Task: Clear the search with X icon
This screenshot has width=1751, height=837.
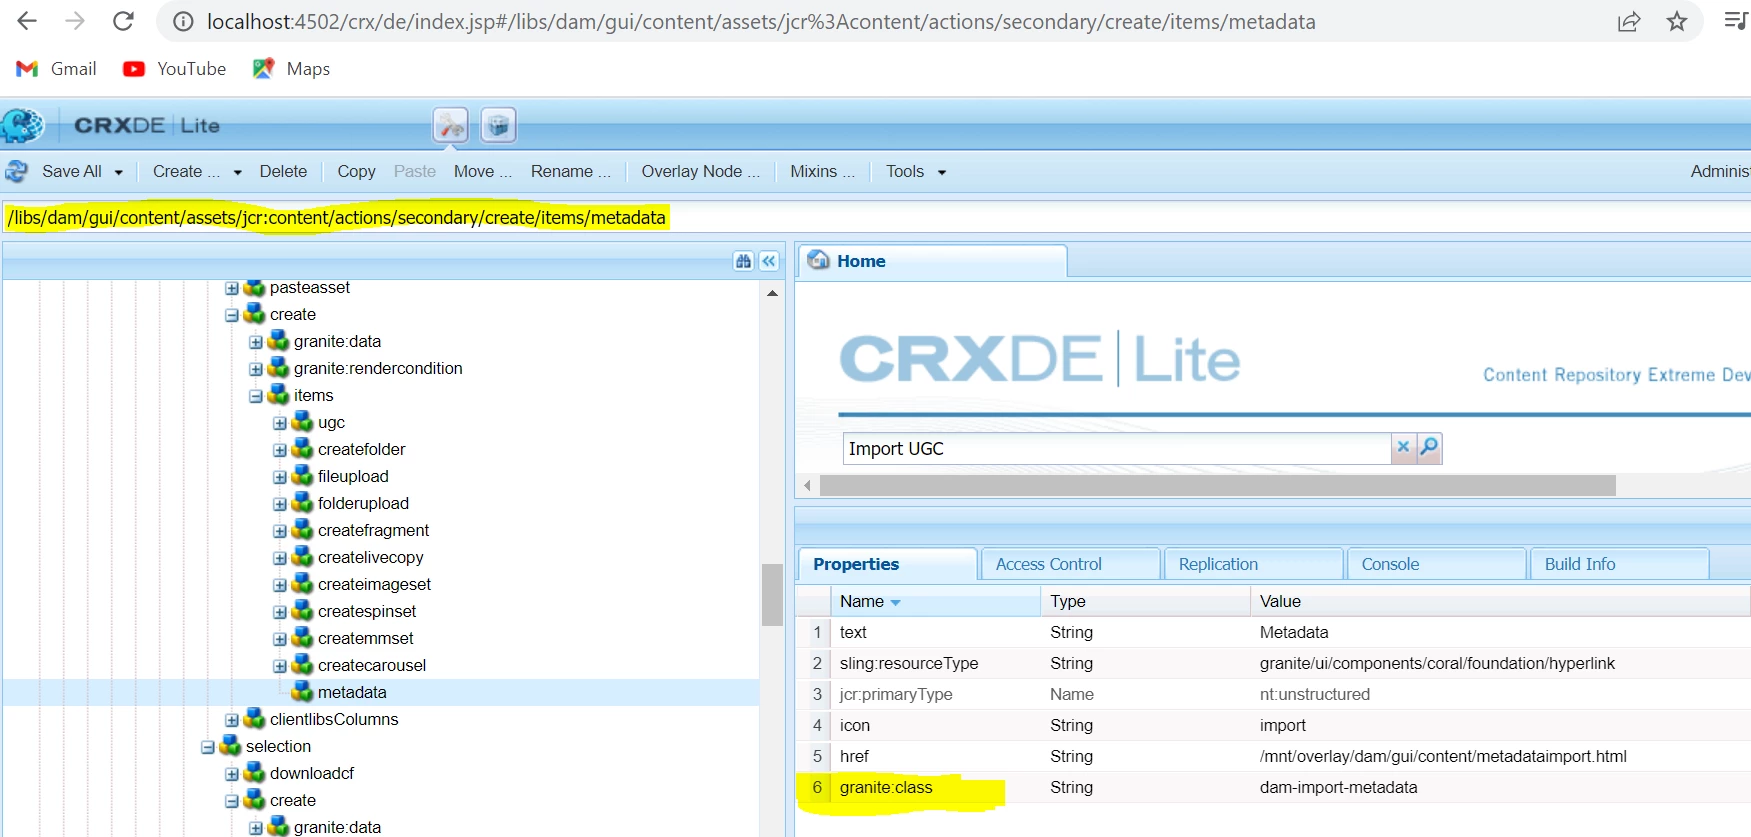Action: [x=1404, y=448]
